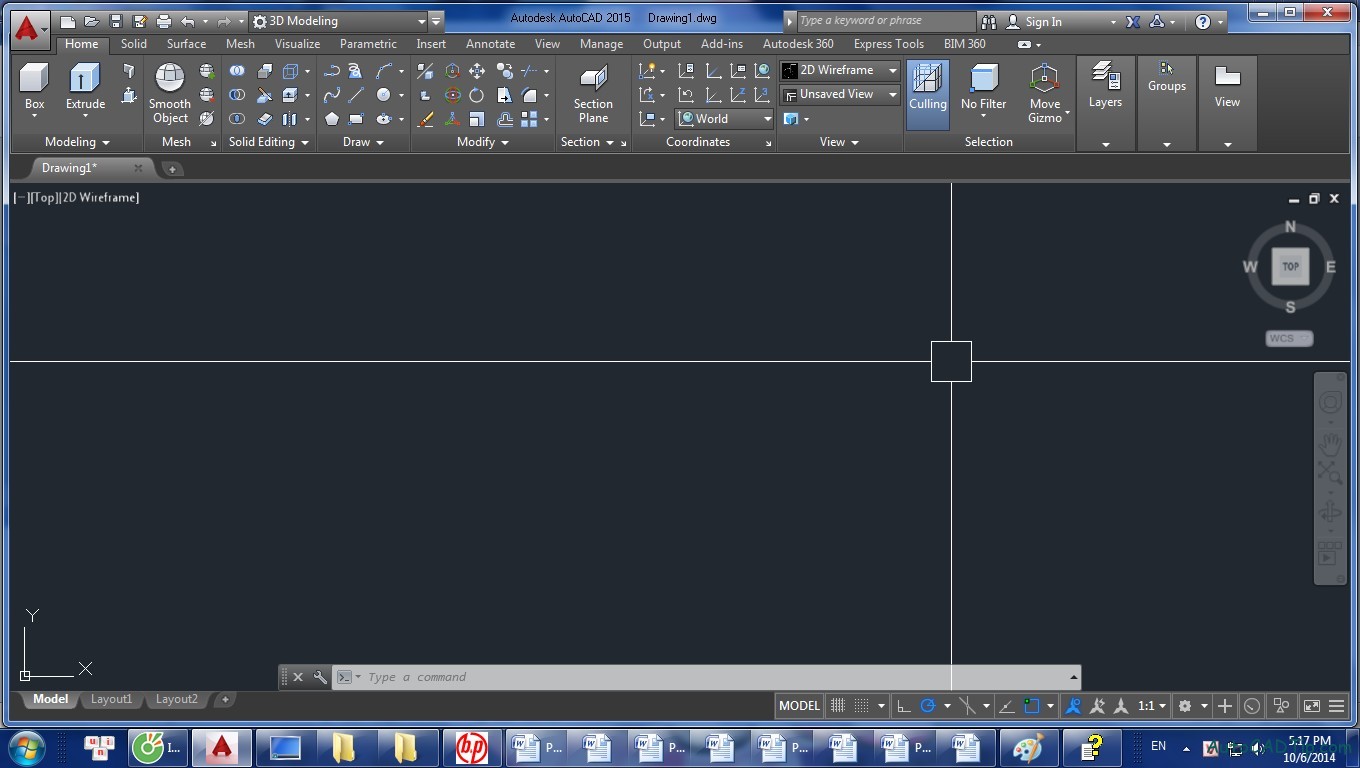Click the Section Plane tool
This screenshot has height=768, width=1360.
593,93
